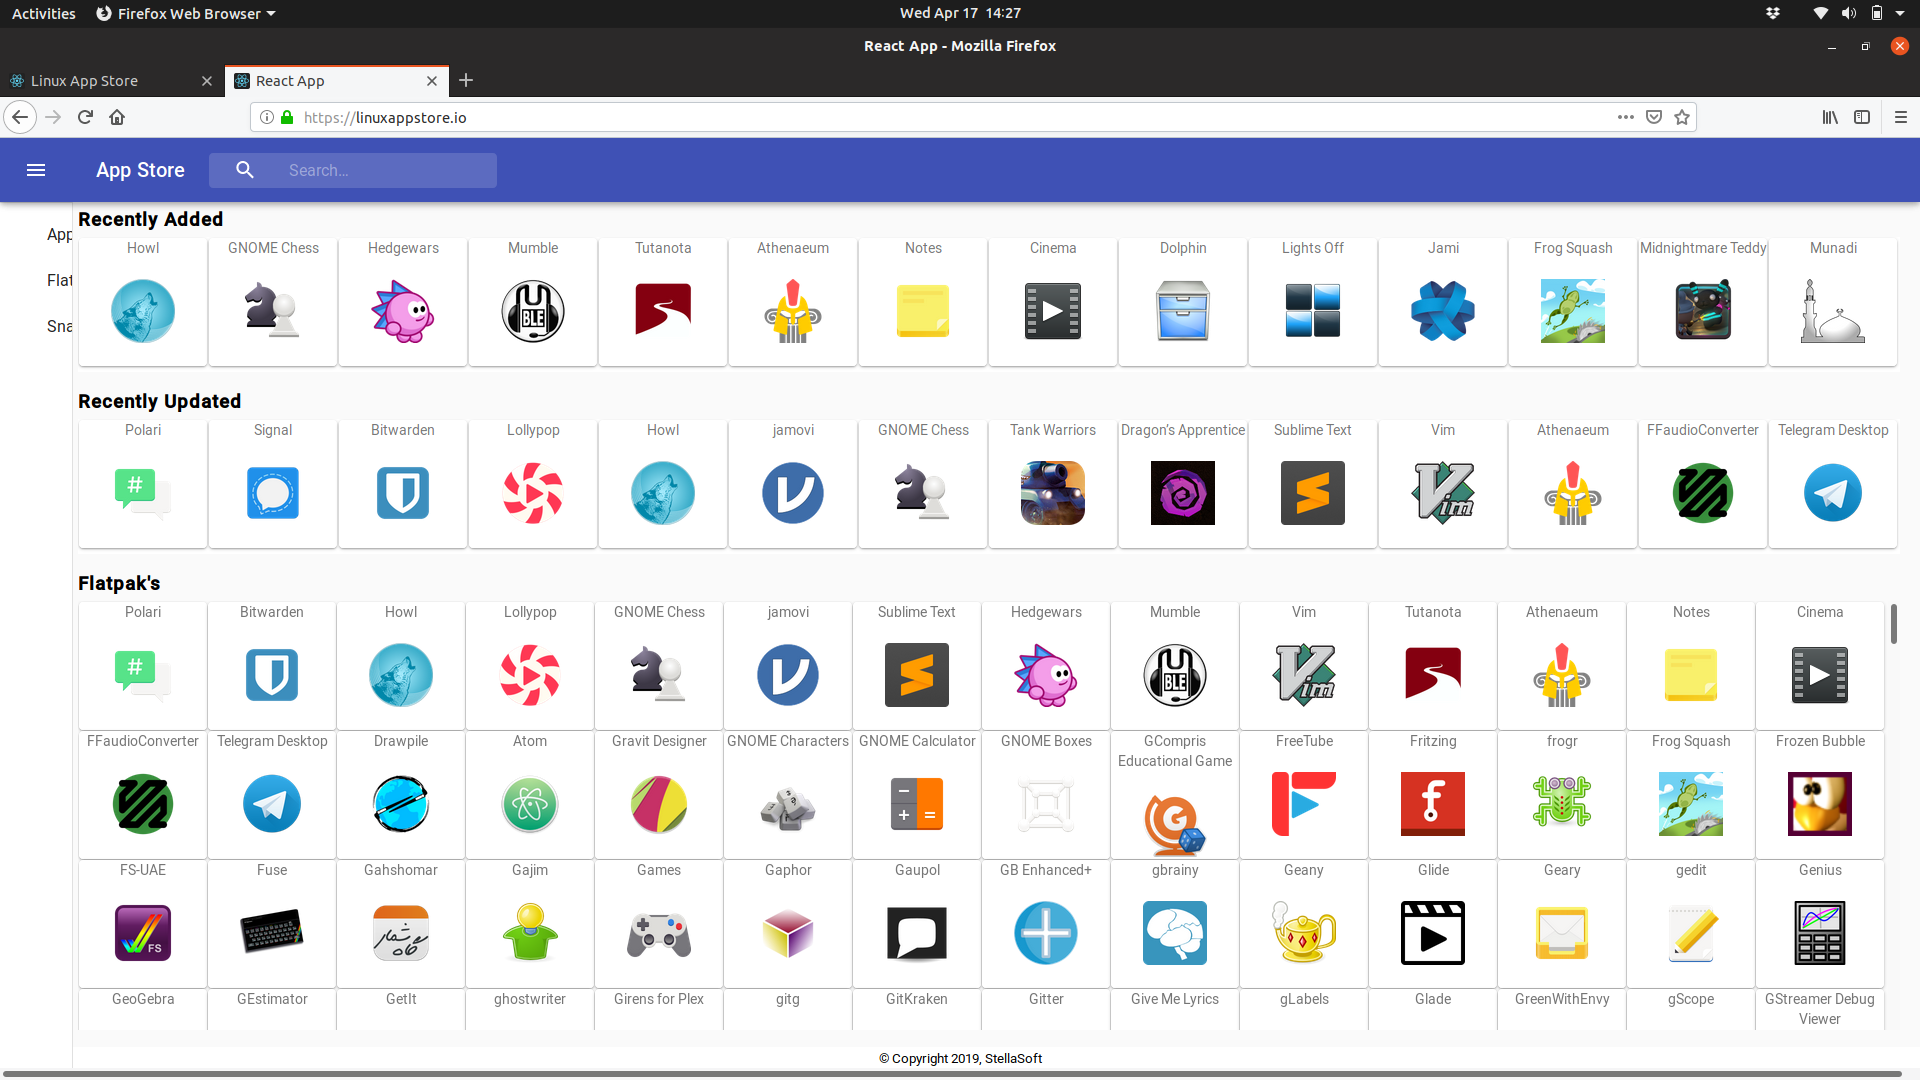Viewport: 1920px width, 1080px height.
Task: Open the GitKraken app tile label
Action: (917, 999)
